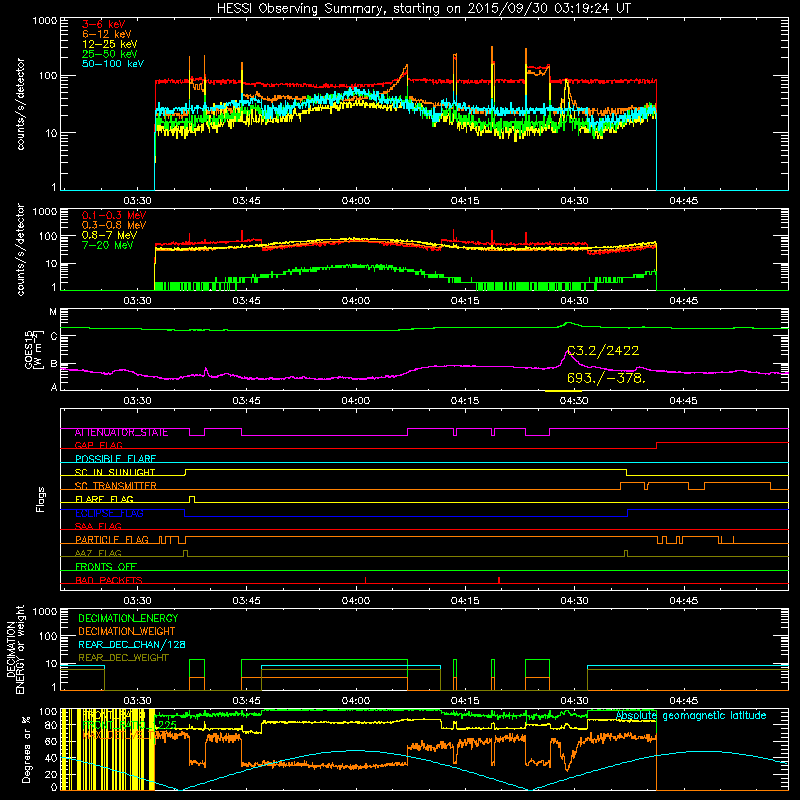Click the C class label on GOES axis
Screen dimensions: 800x800
click(x=54, y=337)
